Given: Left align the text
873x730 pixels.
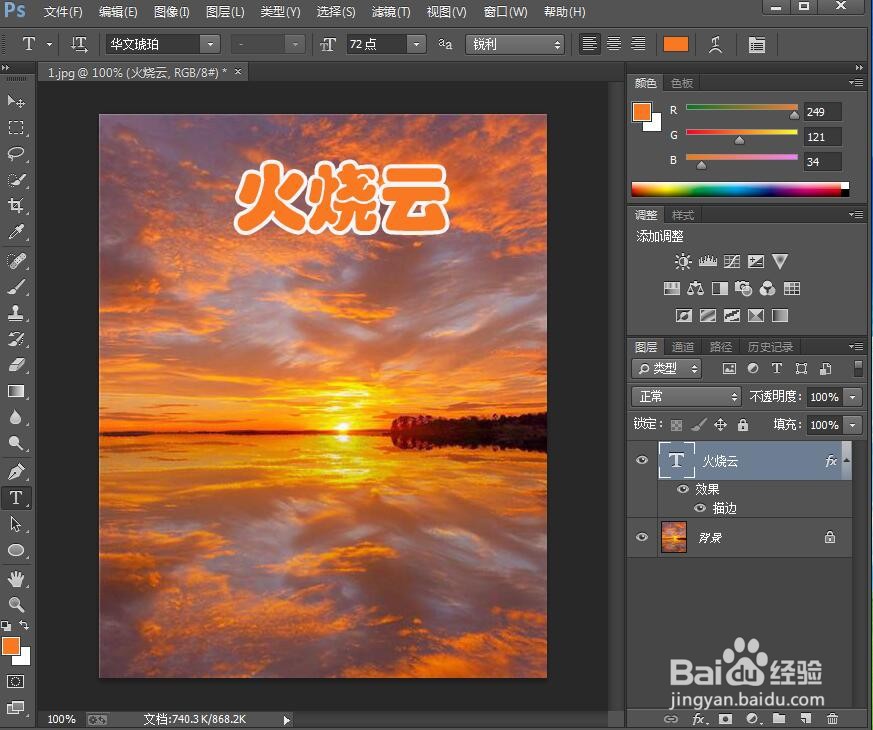Looking at the screenshot, I should (x=589, y=44).
